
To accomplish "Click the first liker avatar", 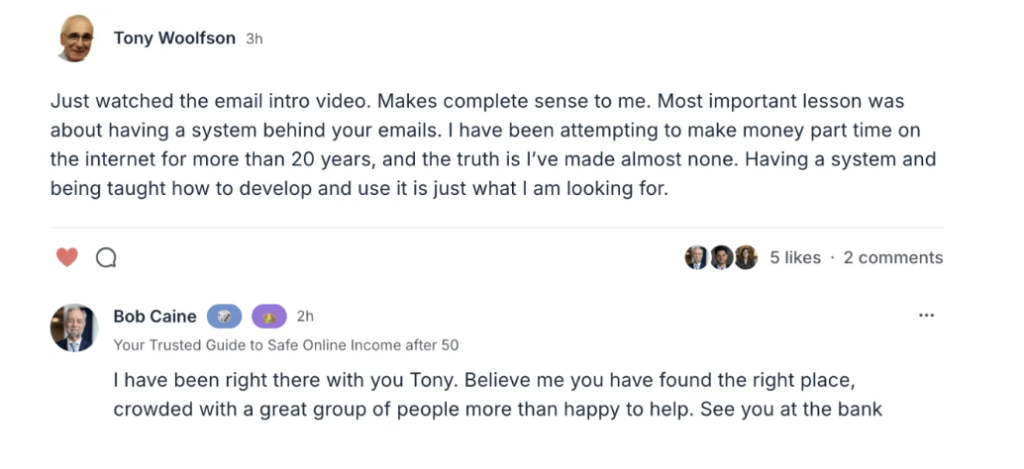I will coord(696,258).
